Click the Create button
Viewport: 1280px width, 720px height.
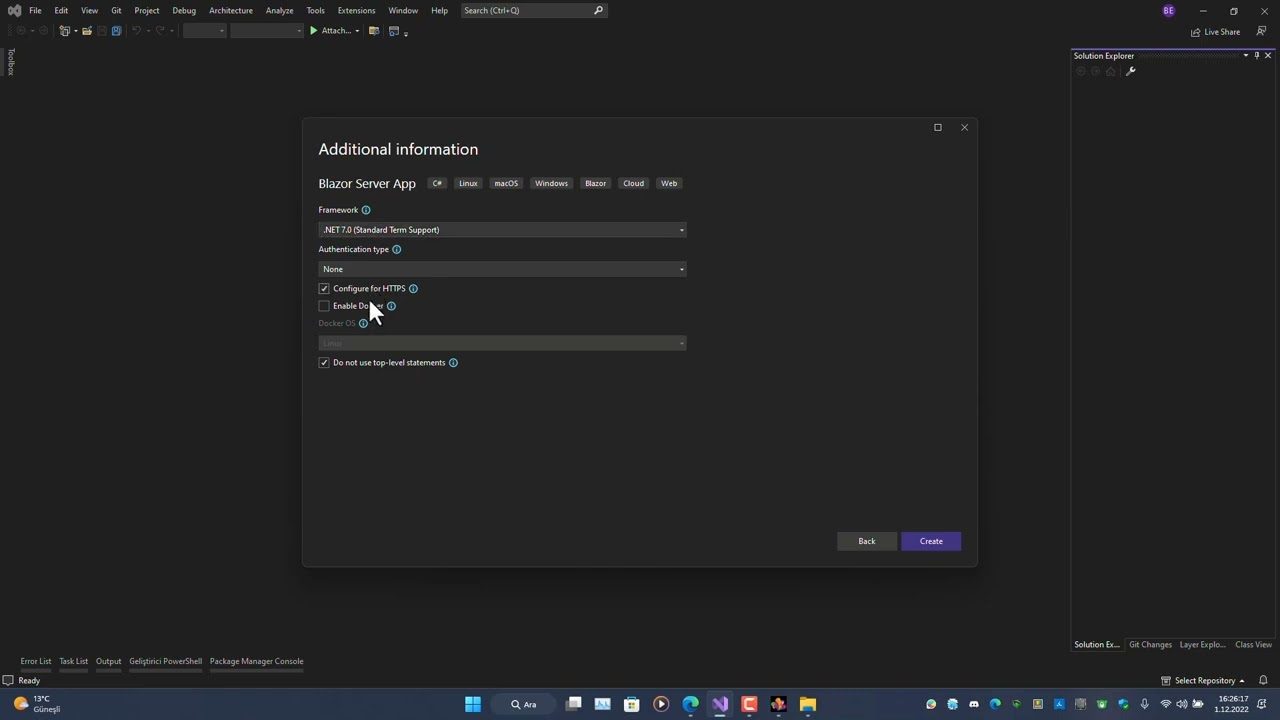[931, 541]
